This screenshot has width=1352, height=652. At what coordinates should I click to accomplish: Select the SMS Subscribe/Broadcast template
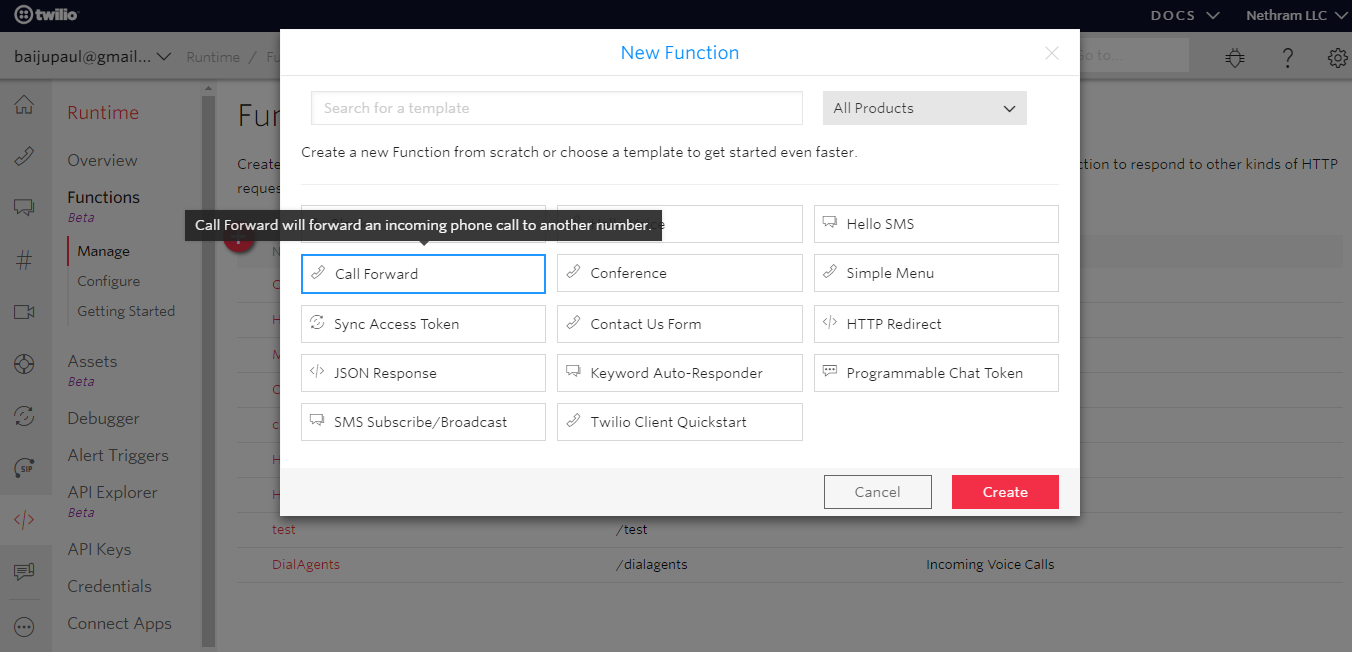tap(423, 422)
